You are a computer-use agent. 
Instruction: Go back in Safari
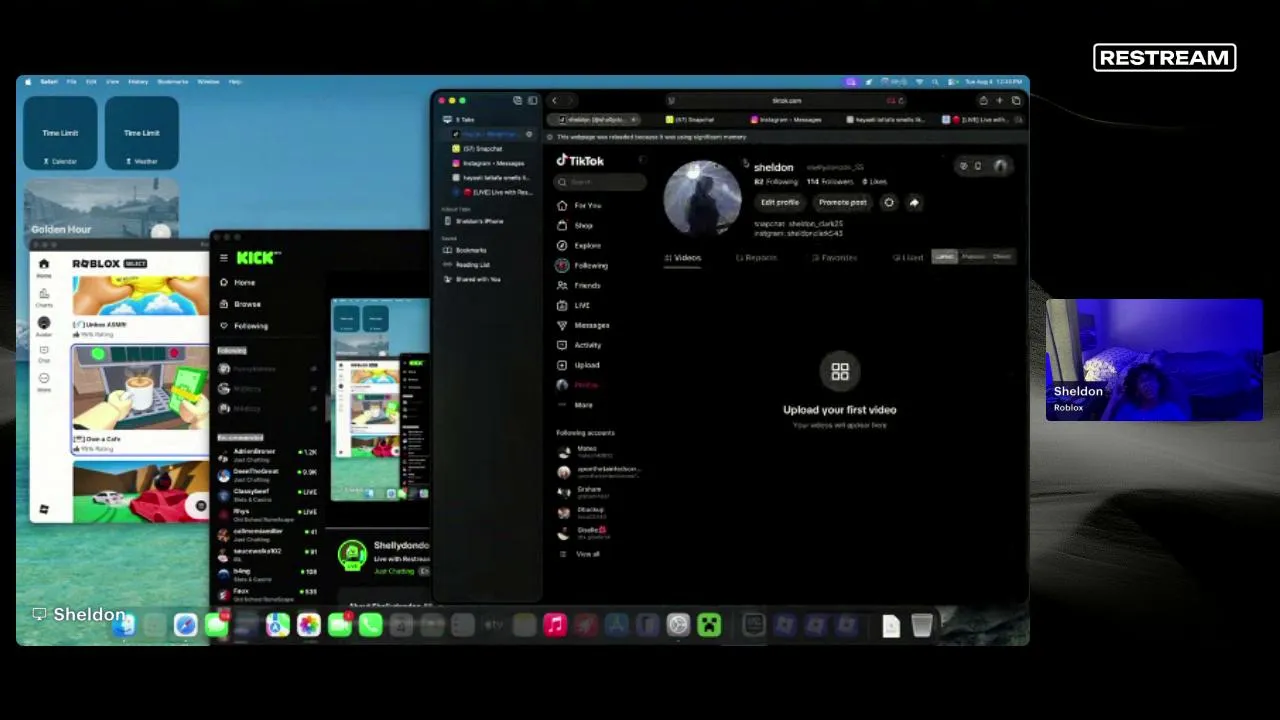coord(554,100)
